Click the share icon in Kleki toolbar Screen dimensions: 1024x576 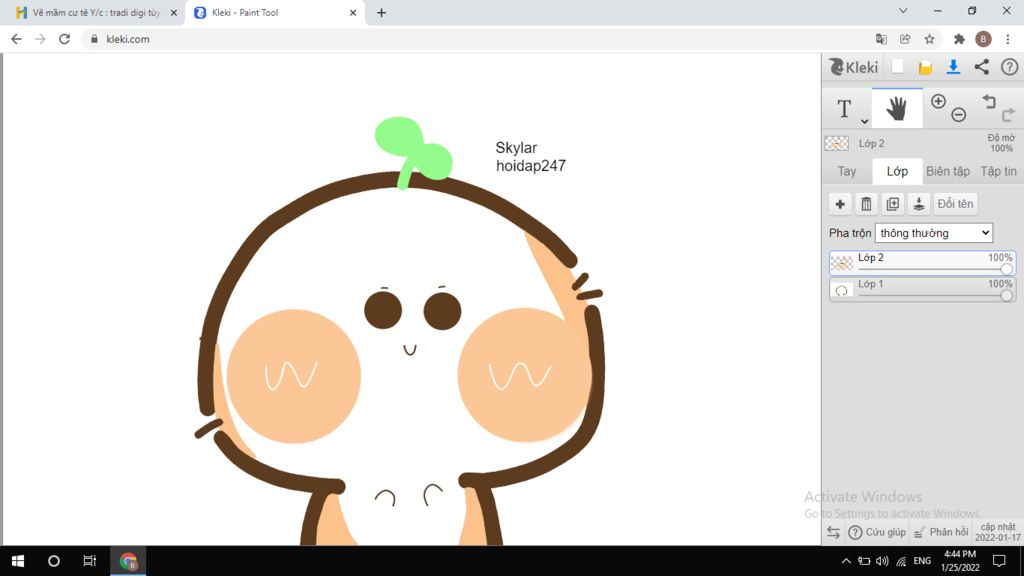click(x=982, y=67)
